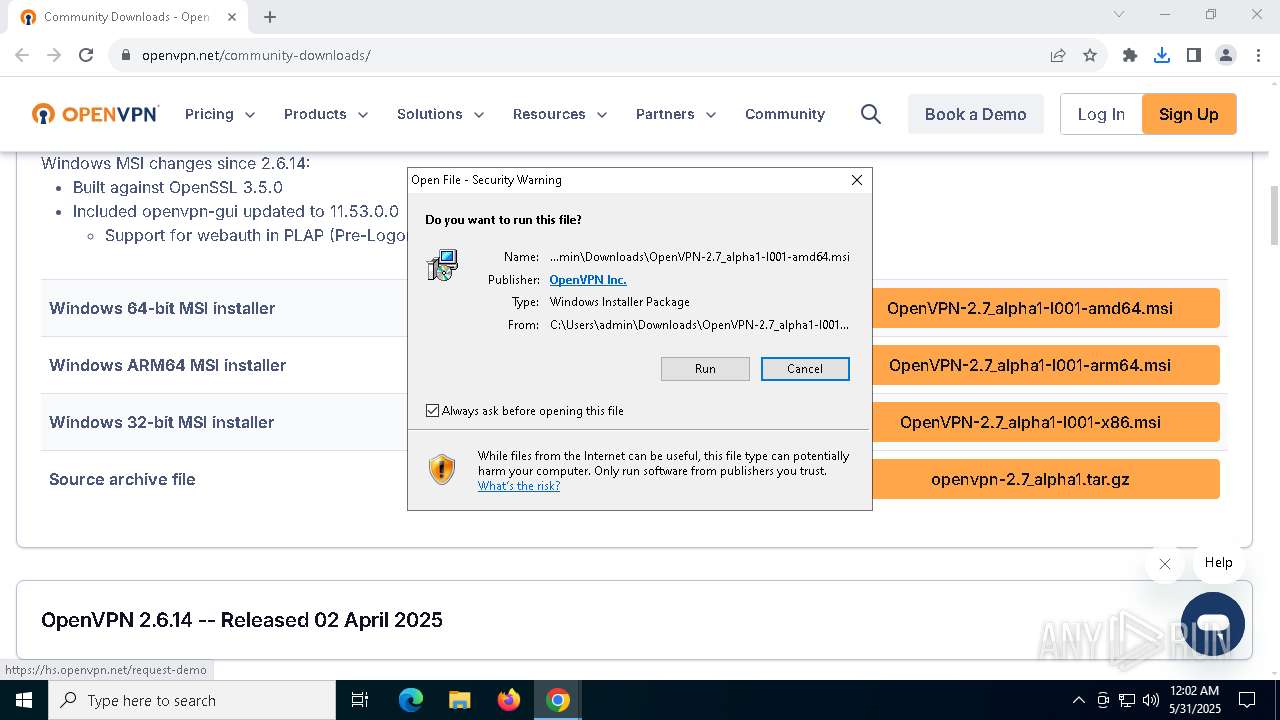Dismiss the Help chat bubble
This screenshot has height=720, width=1280.
point(1165,564)
